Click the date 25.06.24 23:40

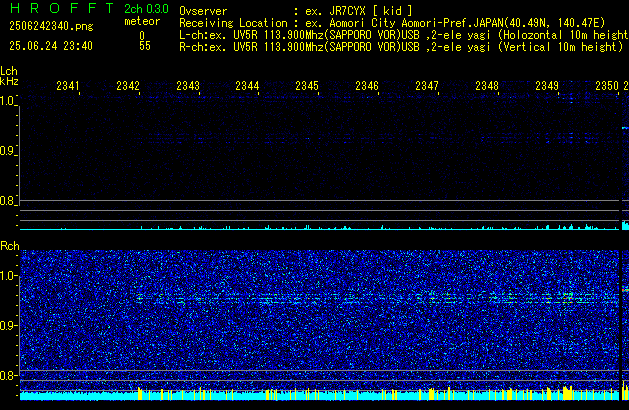click(51, 46)
